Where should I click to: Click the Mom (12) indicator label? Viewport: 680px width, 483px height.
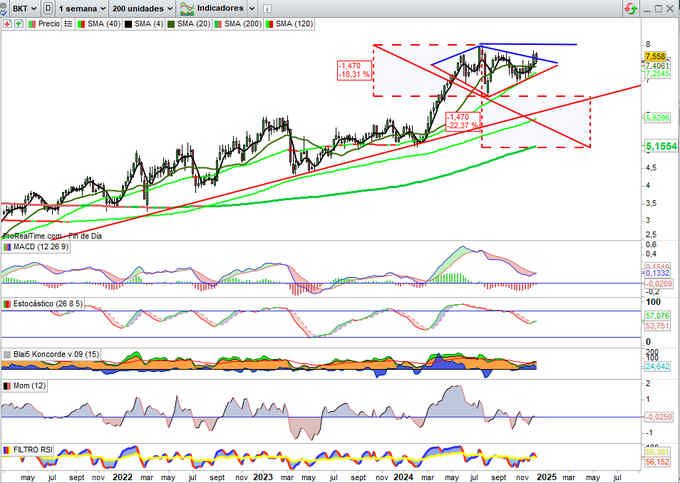[x=25, y=384]
